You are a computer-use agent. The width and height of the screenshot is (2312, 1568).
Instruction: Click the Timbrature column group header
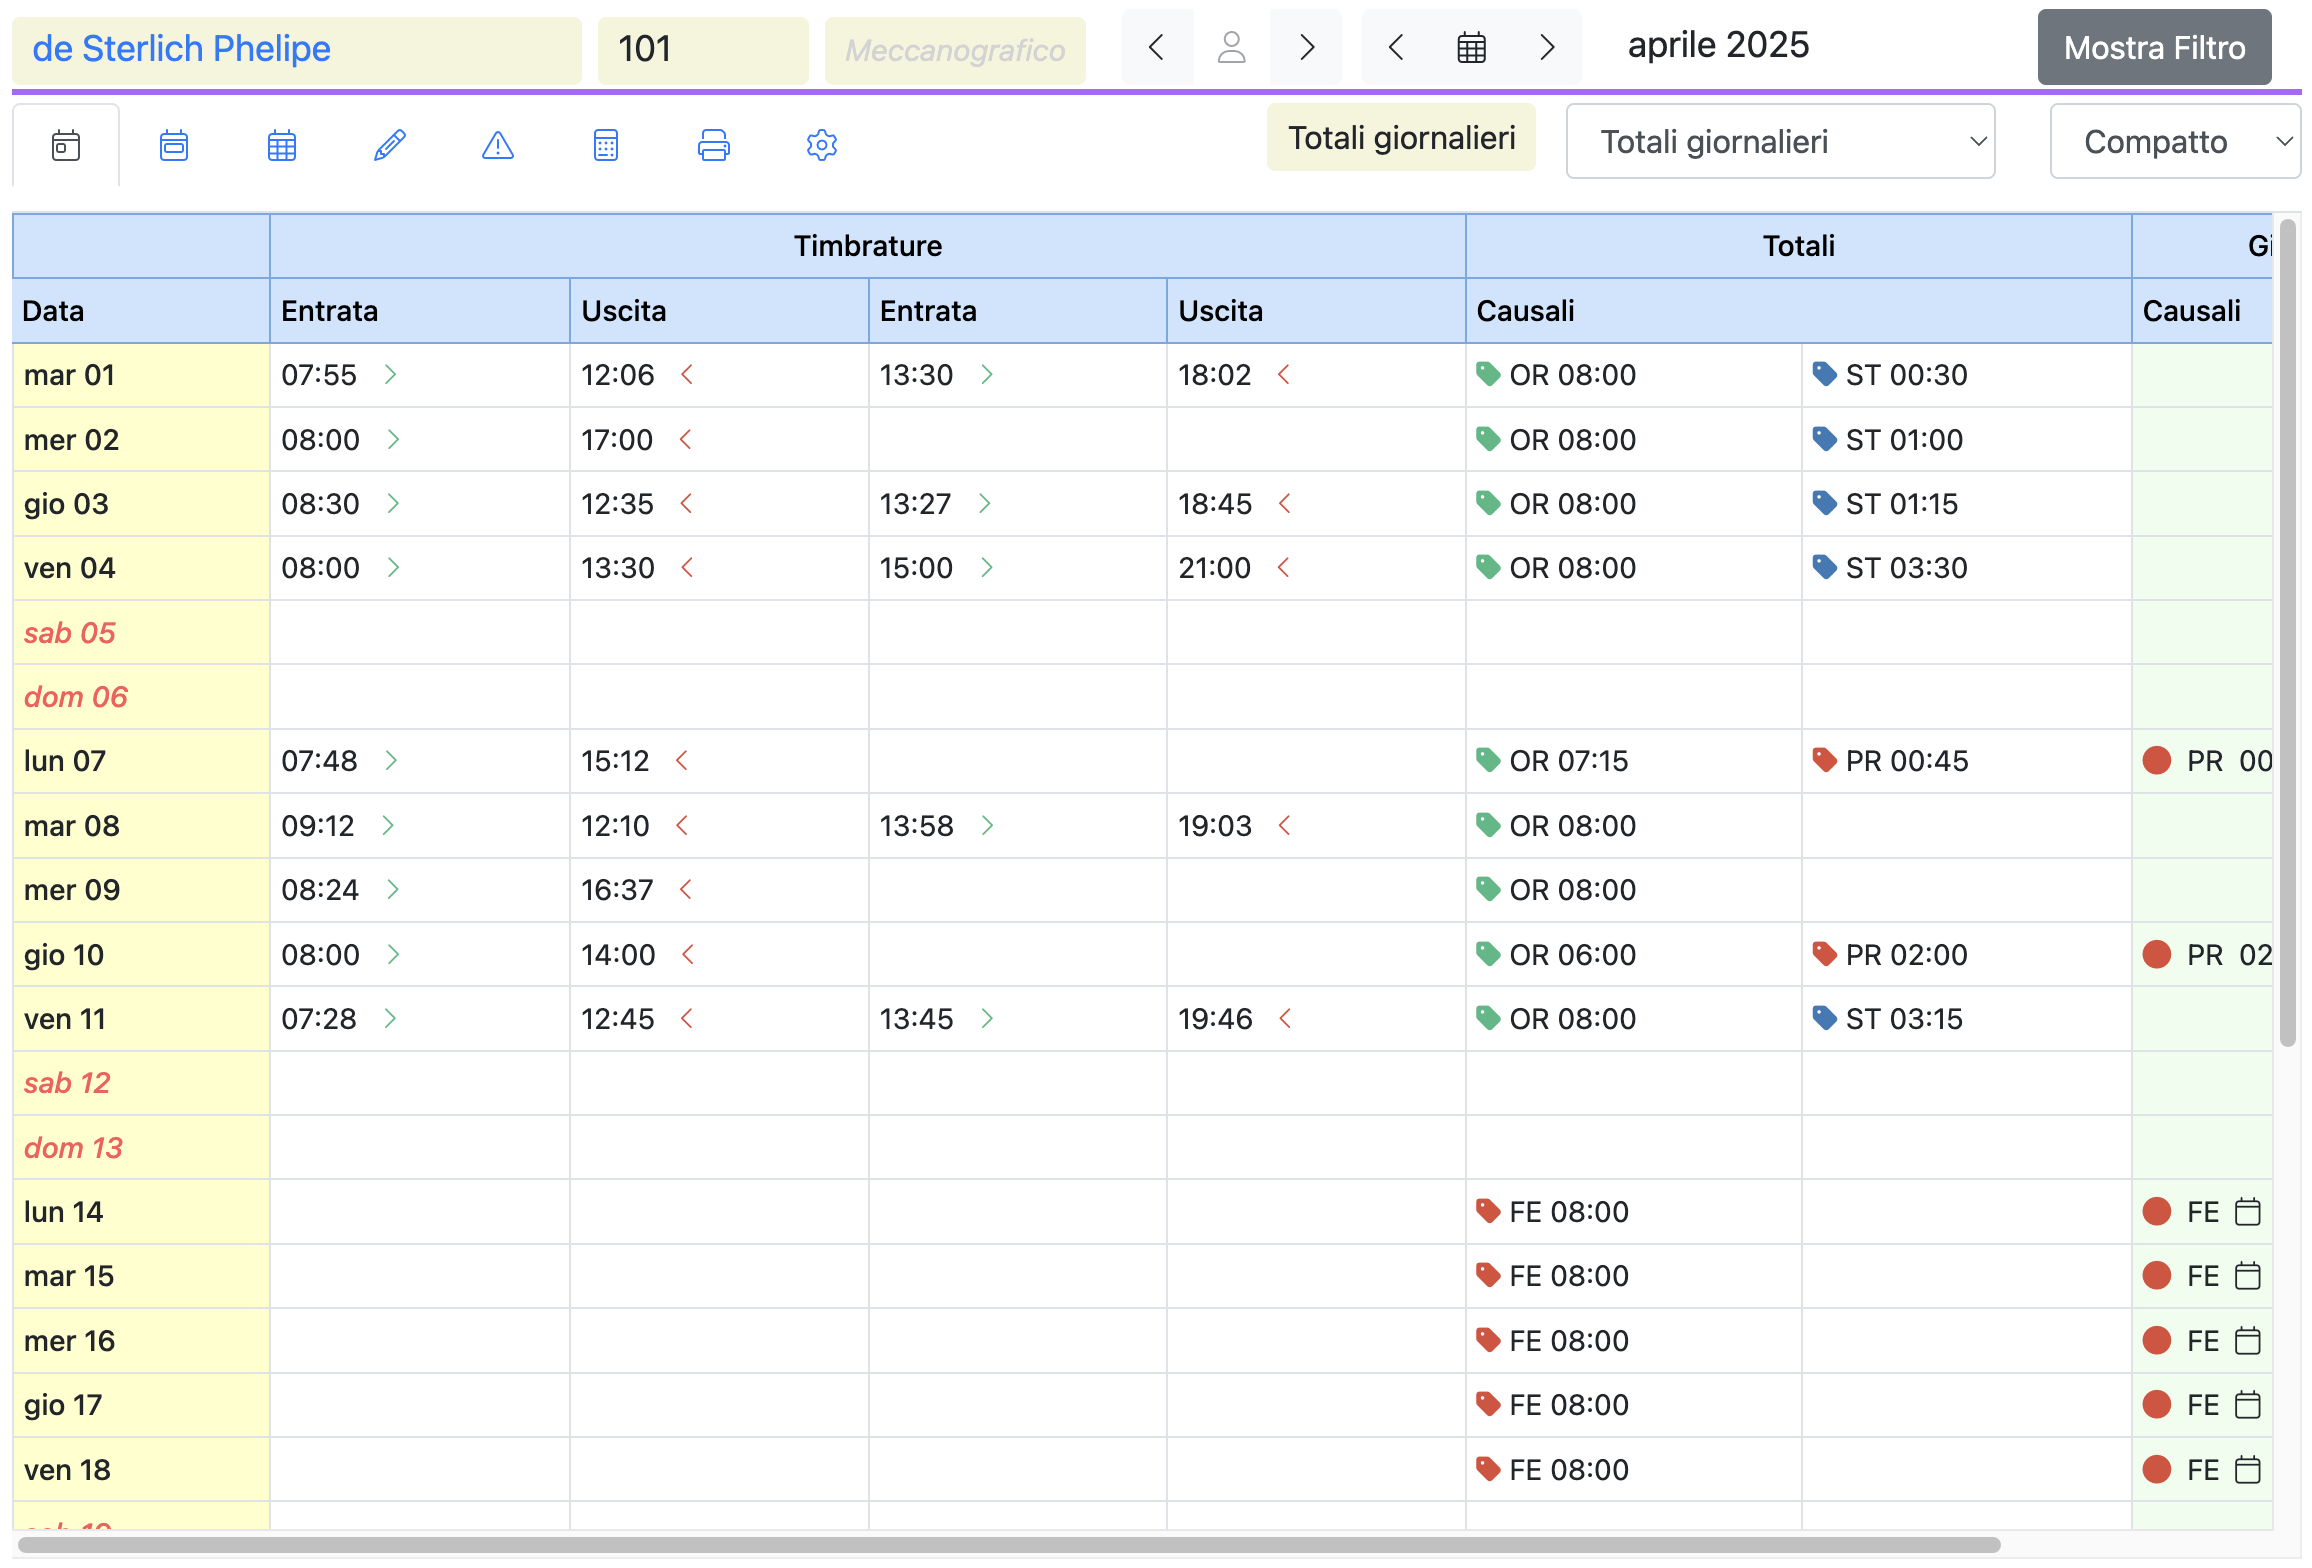[868, 246]
